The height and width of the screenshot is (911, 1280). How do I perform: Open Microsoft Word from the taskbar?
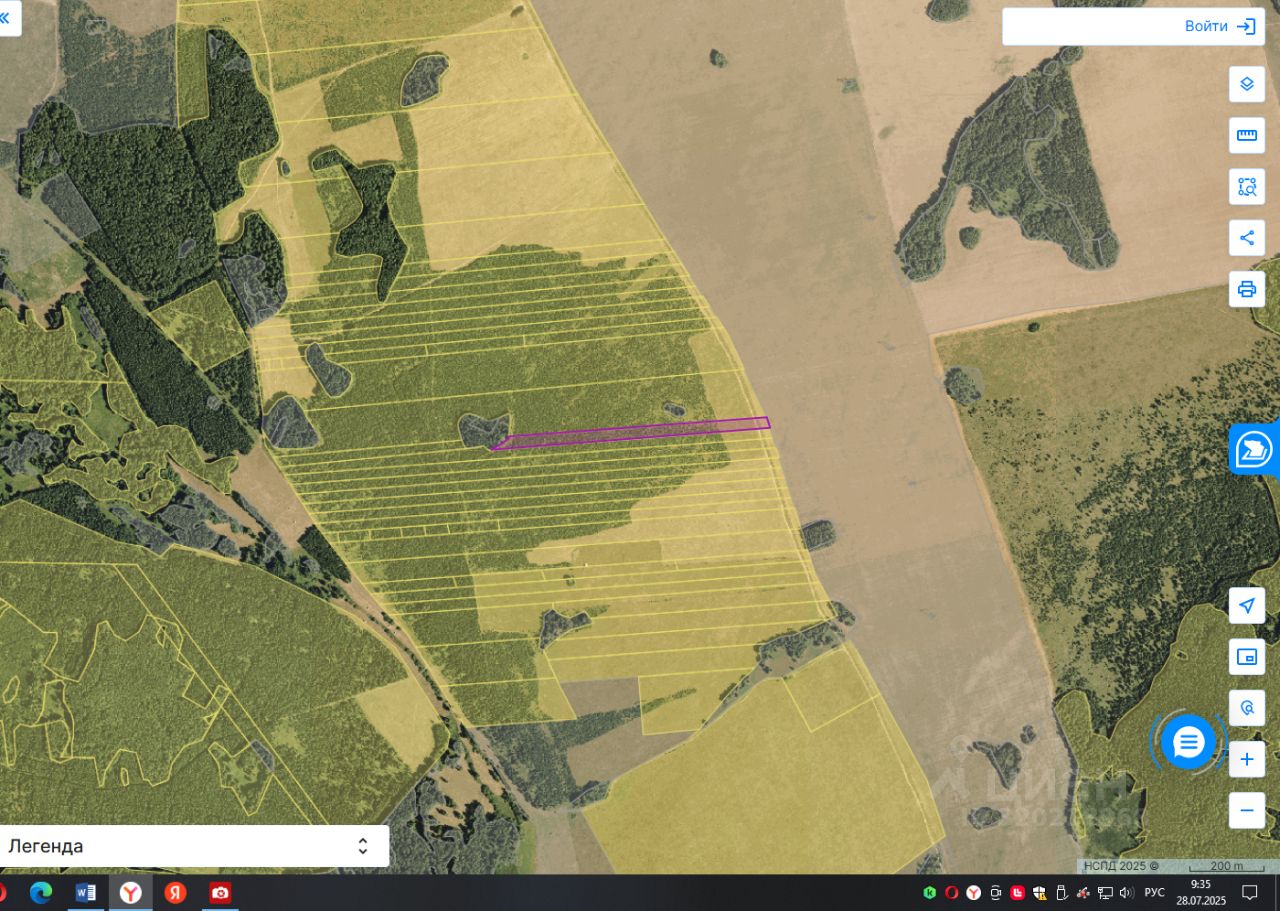pos(85,892)
